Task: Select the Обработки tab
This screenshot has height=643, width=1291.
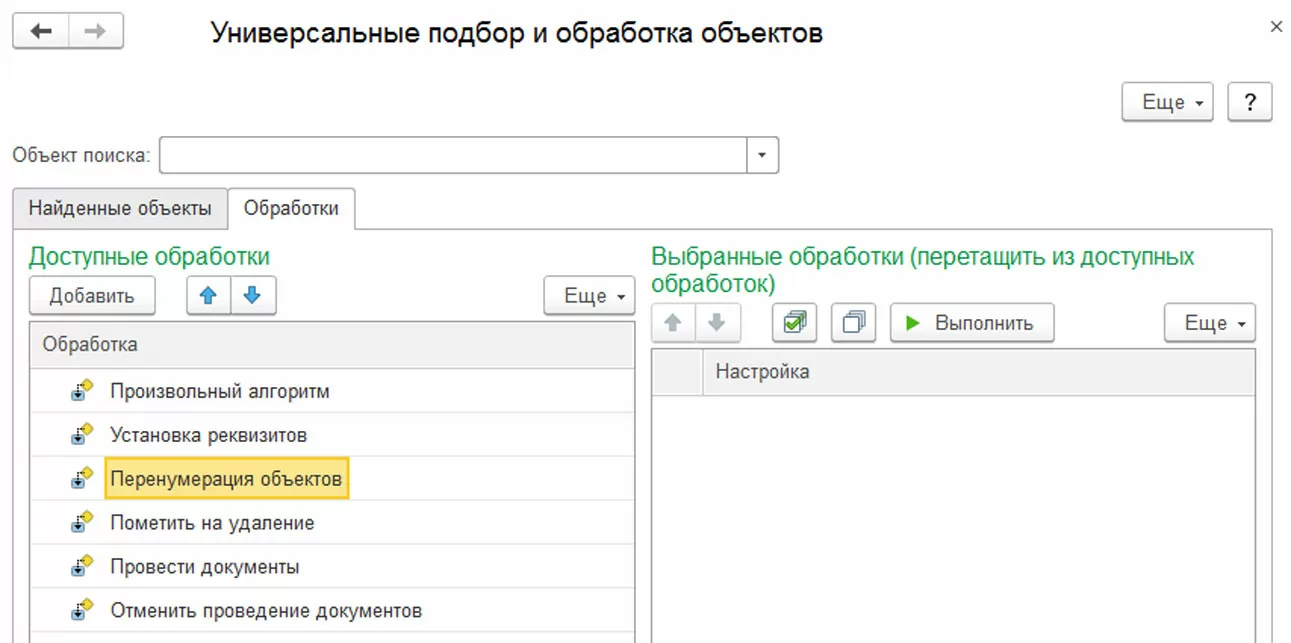Action: coord(291,209)
